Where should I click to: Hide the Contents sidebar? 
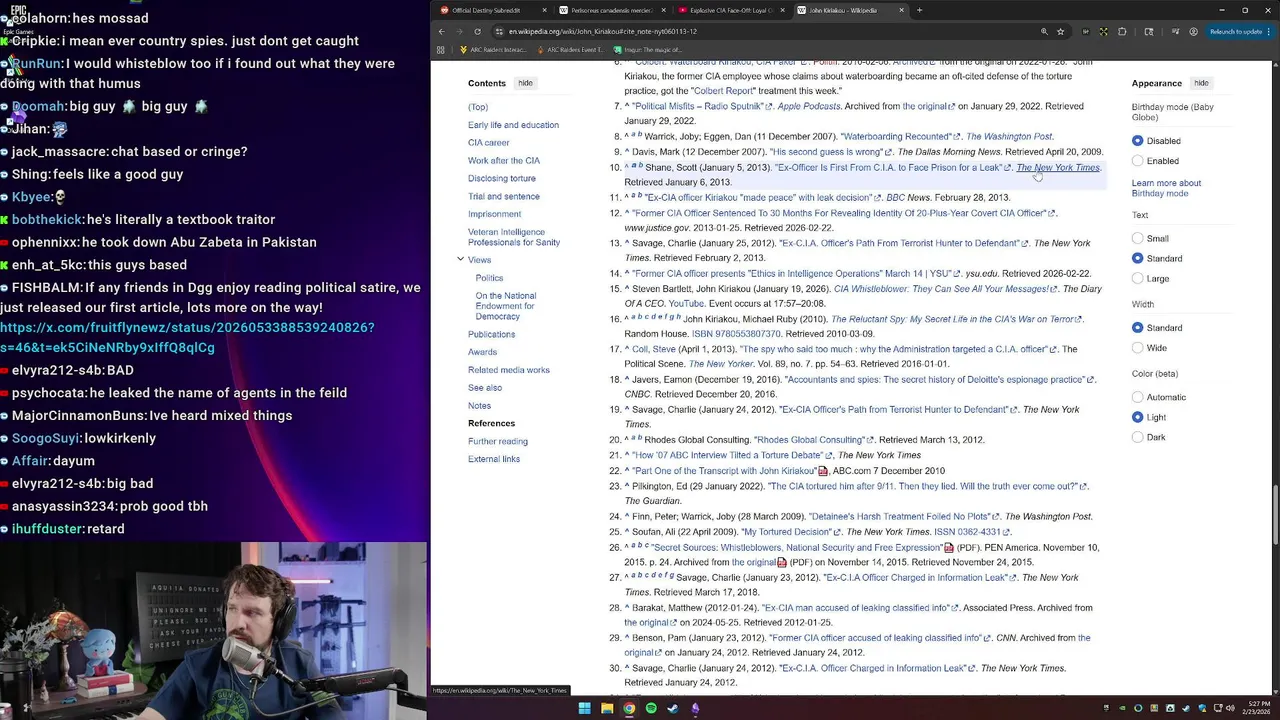(525, 83)
